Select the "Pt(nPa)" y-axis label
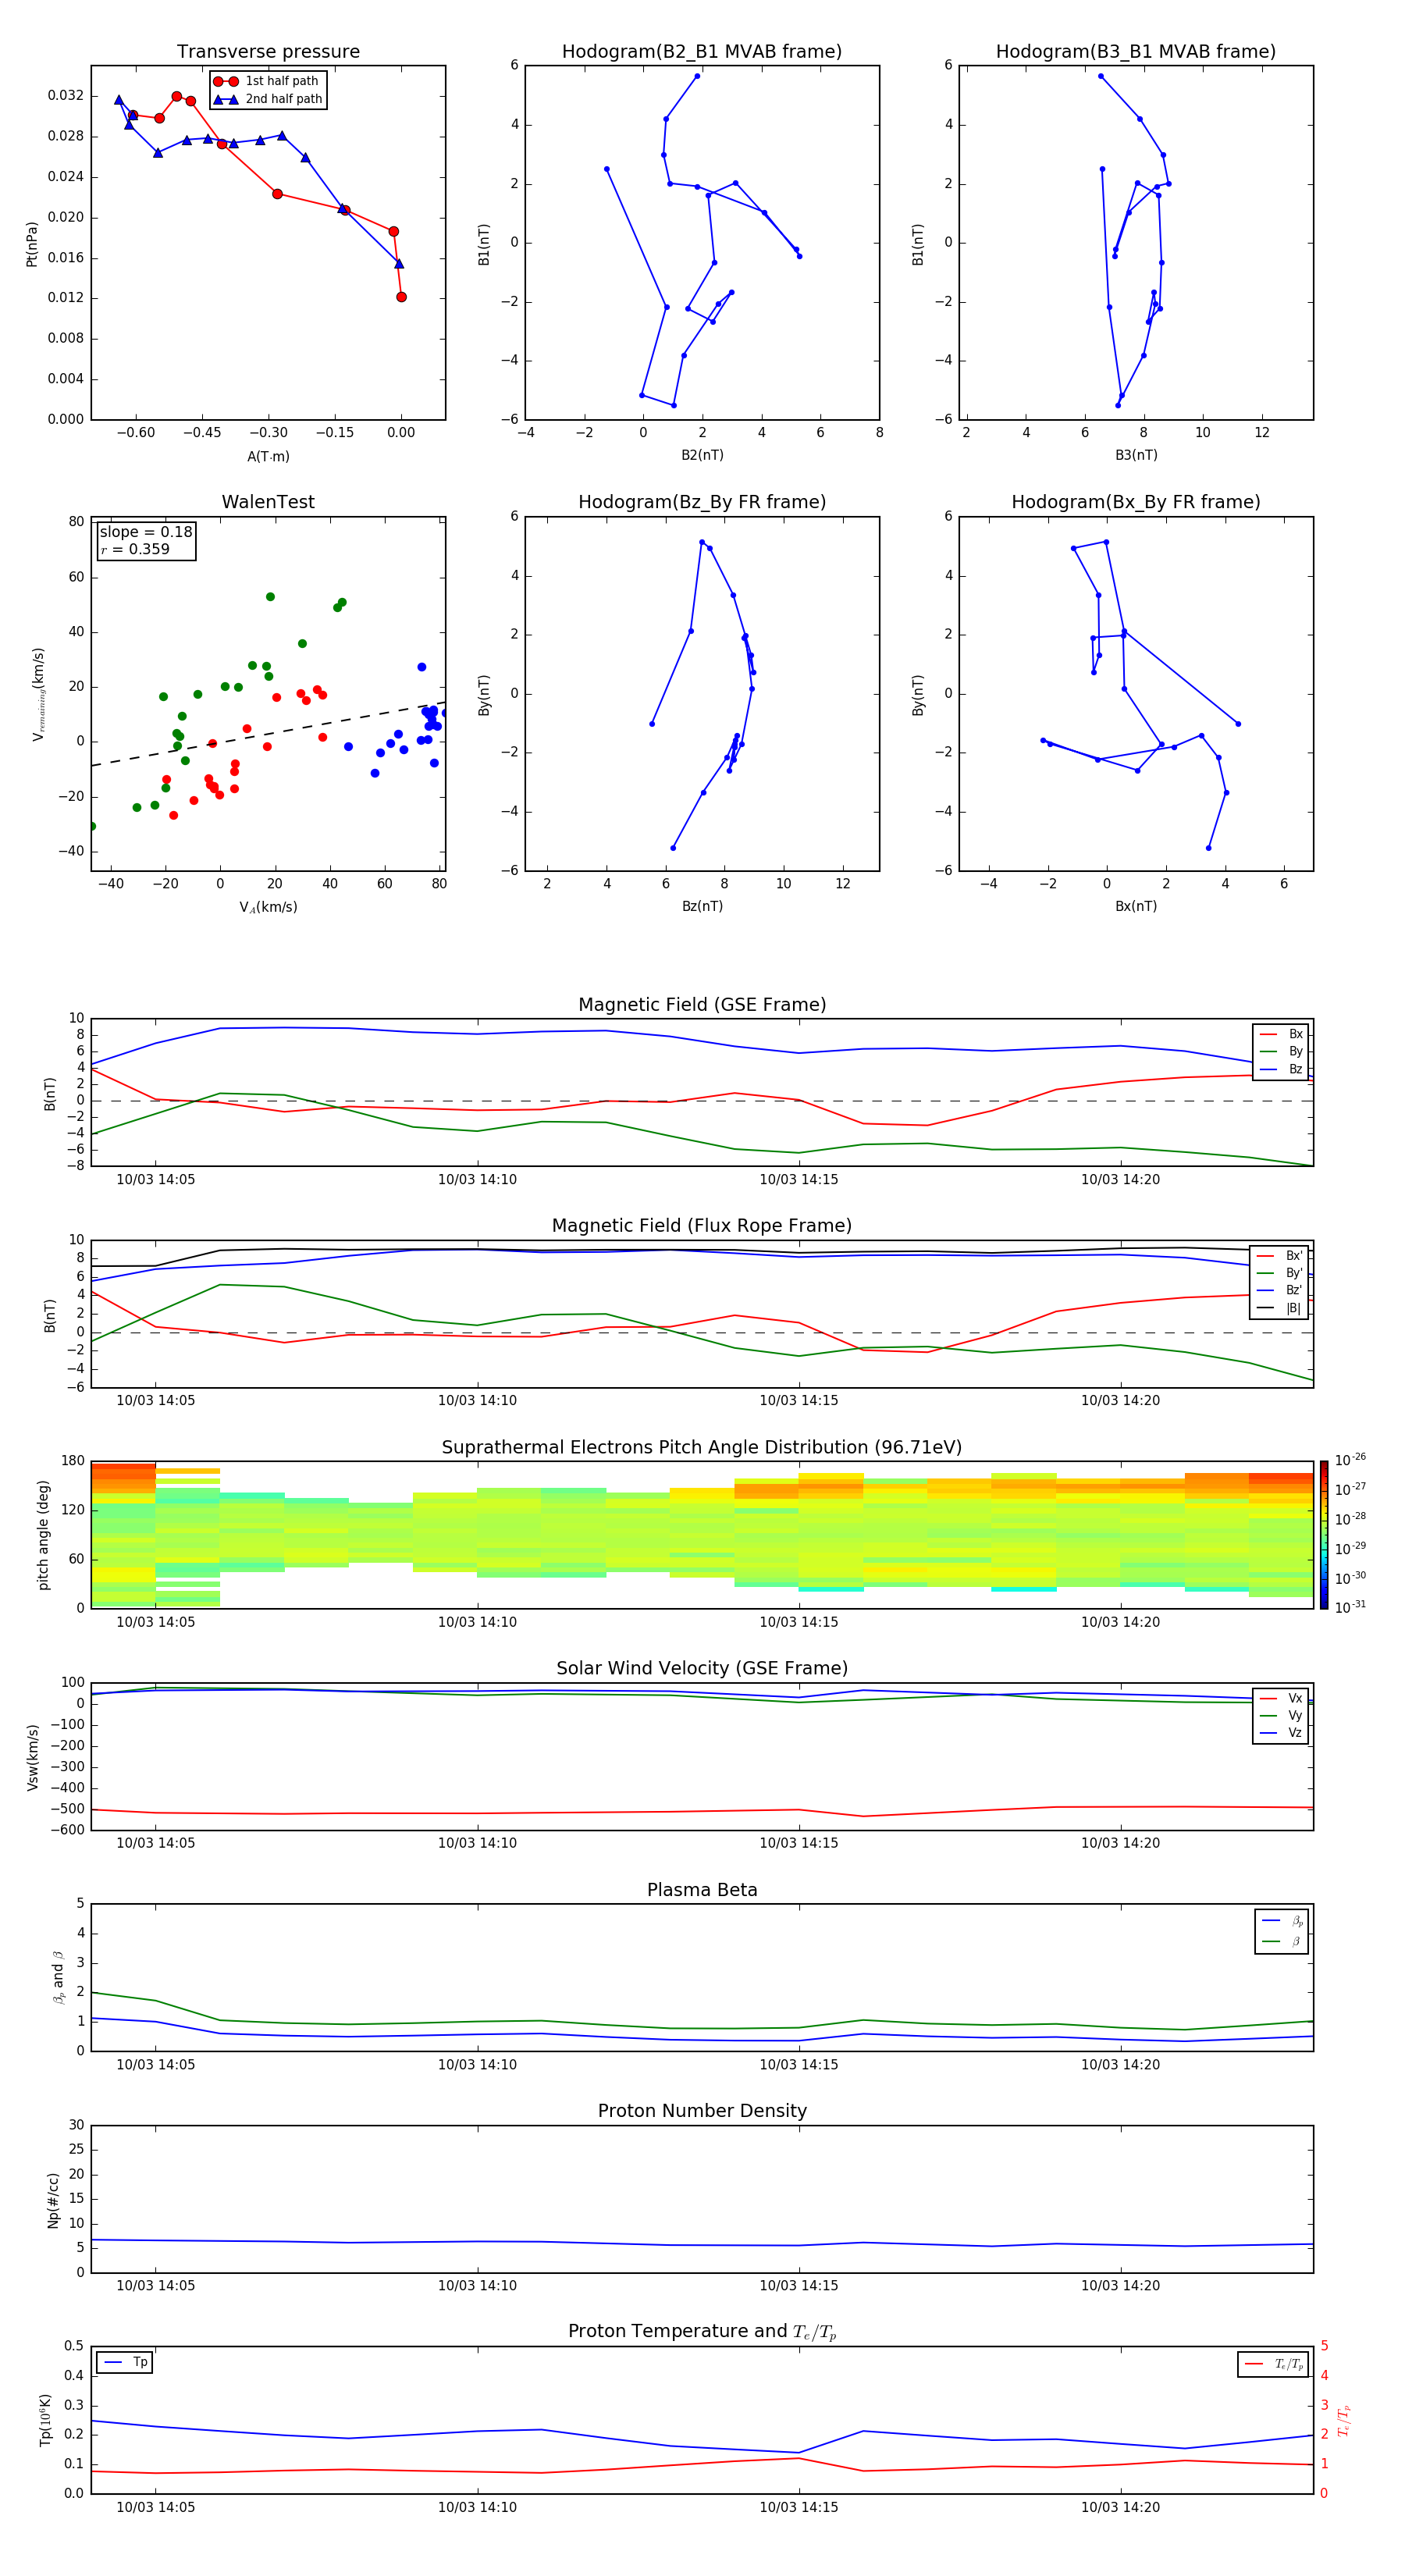The width and height of the screenshot is (1405, 2576). [x=32, y=244]
